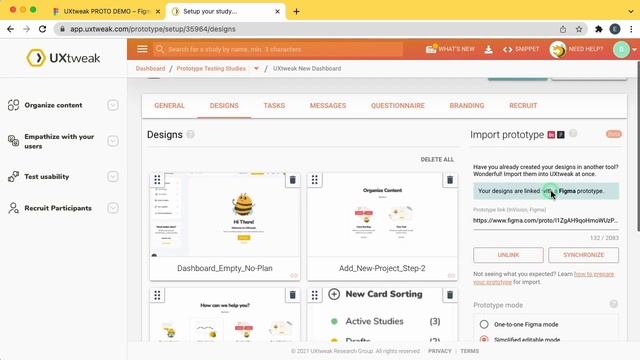640x360 pixels.
Task: Click the Unlink button
Action: 508,255
